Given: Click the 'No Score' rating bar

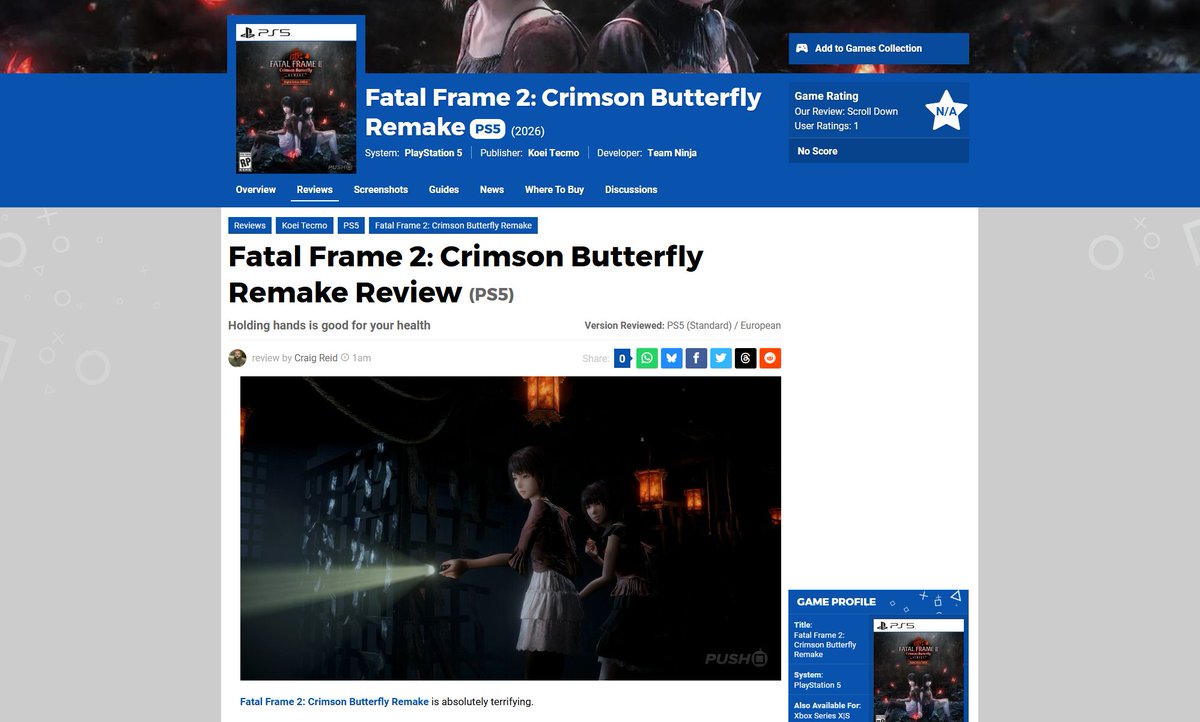Looking at the screenshot, I should pyautogui.click(x=879, y=151).
